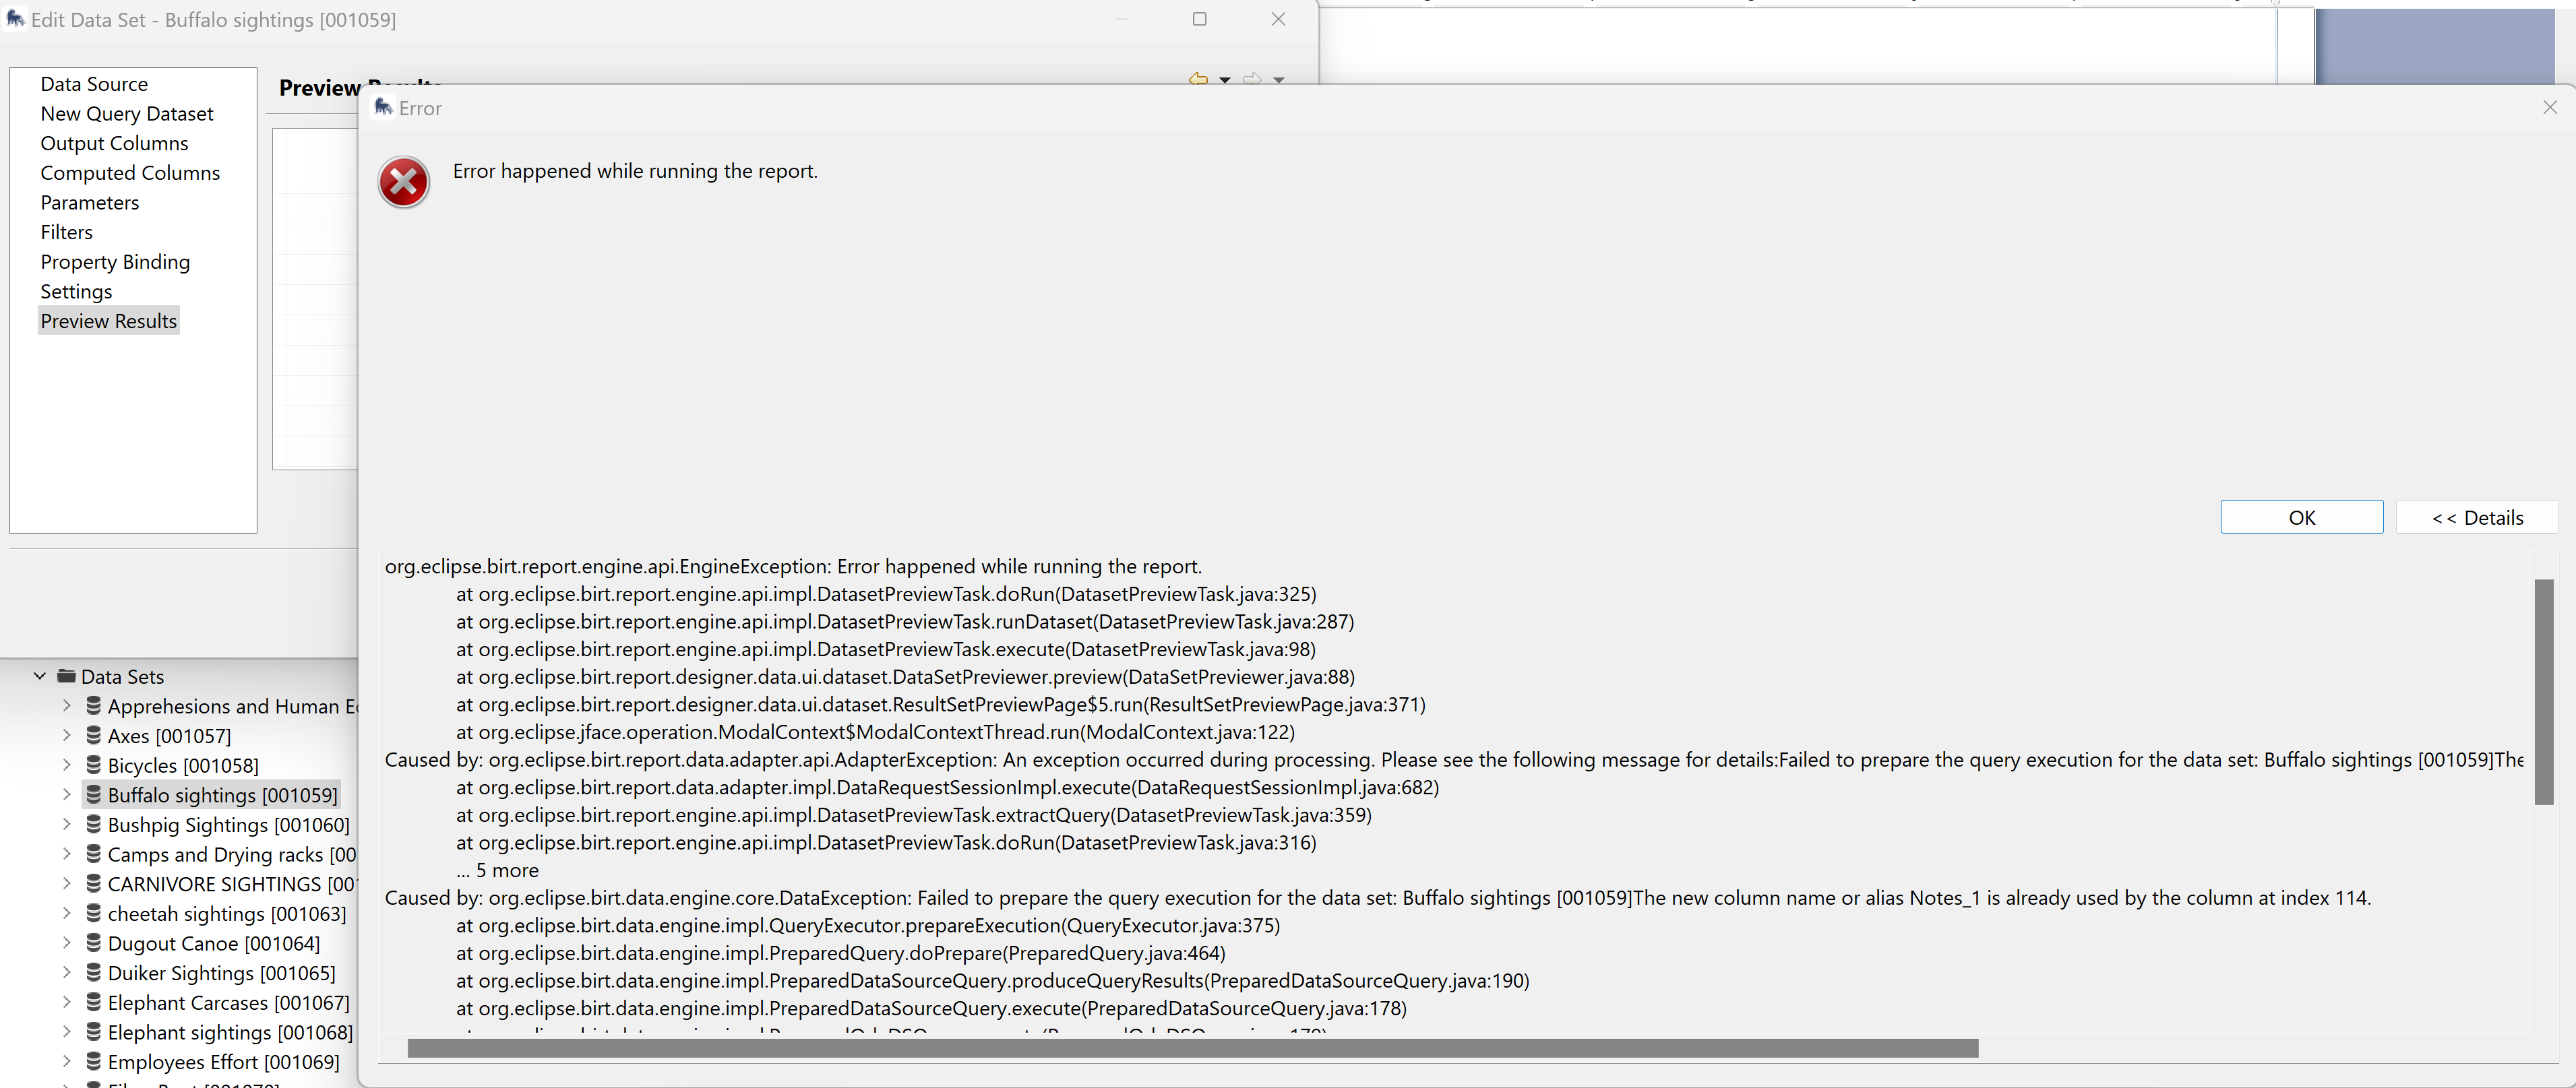Expand the Employees Effort [001069] node
The height and width of the screenshot is (1088, 2576).
[x=66, y=1061]
